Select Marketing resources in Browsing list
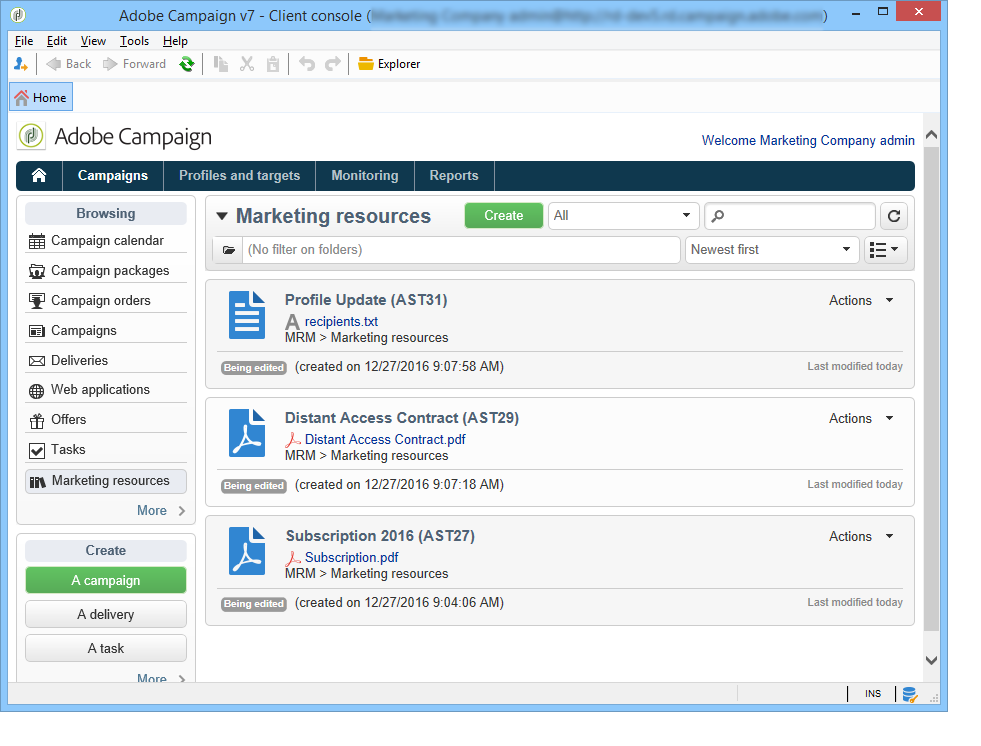981x746 pixels. coord(106,481)
